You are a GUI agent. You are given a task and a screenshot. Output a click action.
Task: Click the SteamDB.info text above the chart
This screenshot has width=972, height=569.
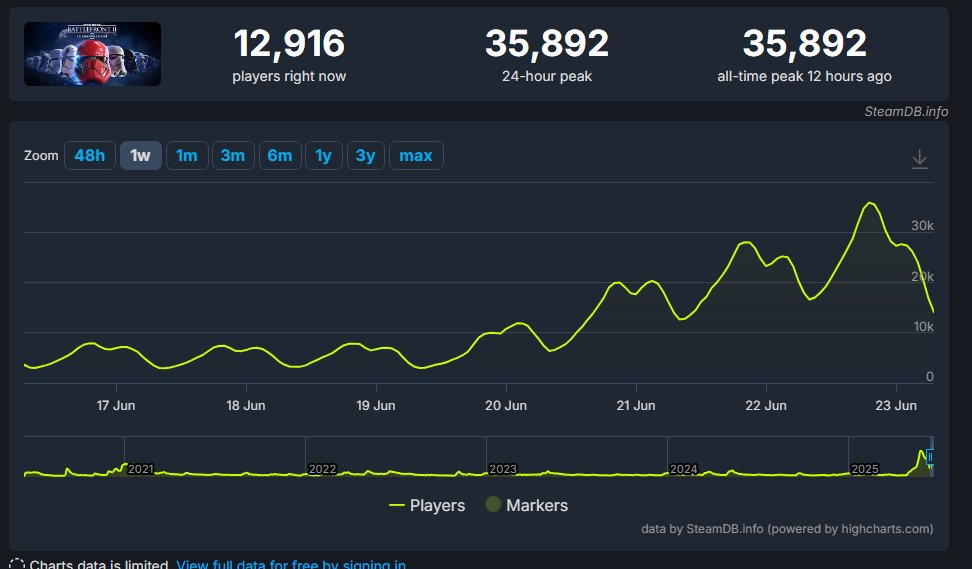(x=906, y=112)
